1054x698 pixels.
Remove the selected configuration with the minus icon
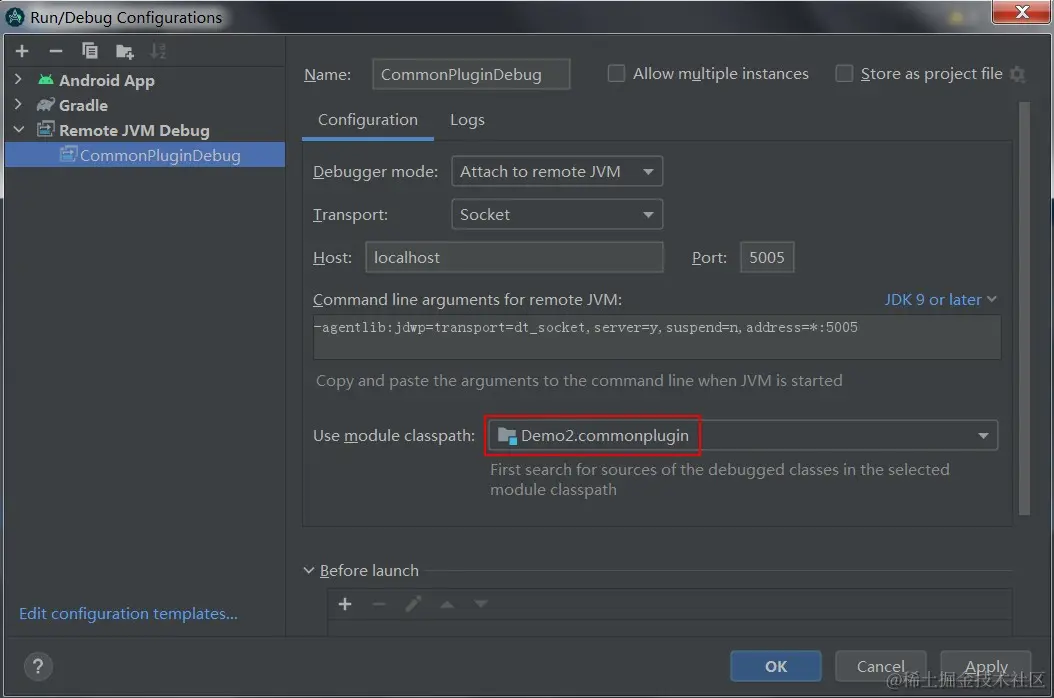coord(56,51)
